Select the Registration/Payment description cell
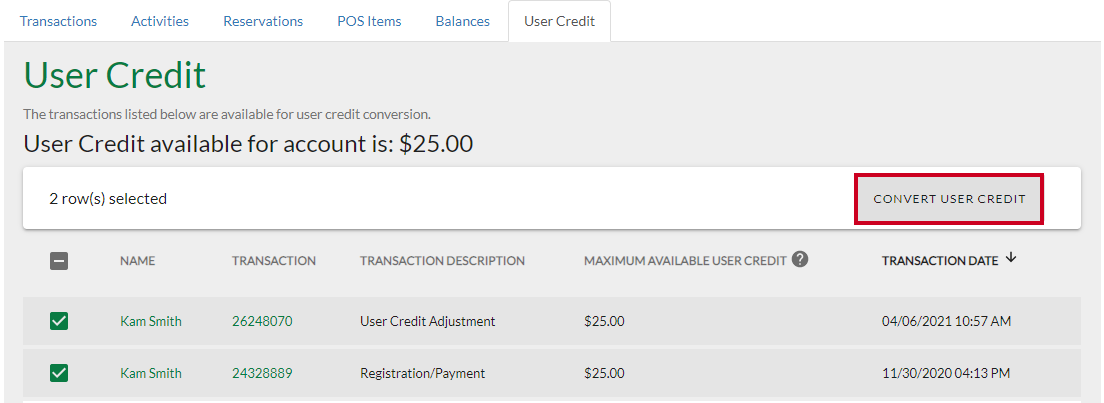This screenshot has width=1104, height=403. [x=422, y=373]
